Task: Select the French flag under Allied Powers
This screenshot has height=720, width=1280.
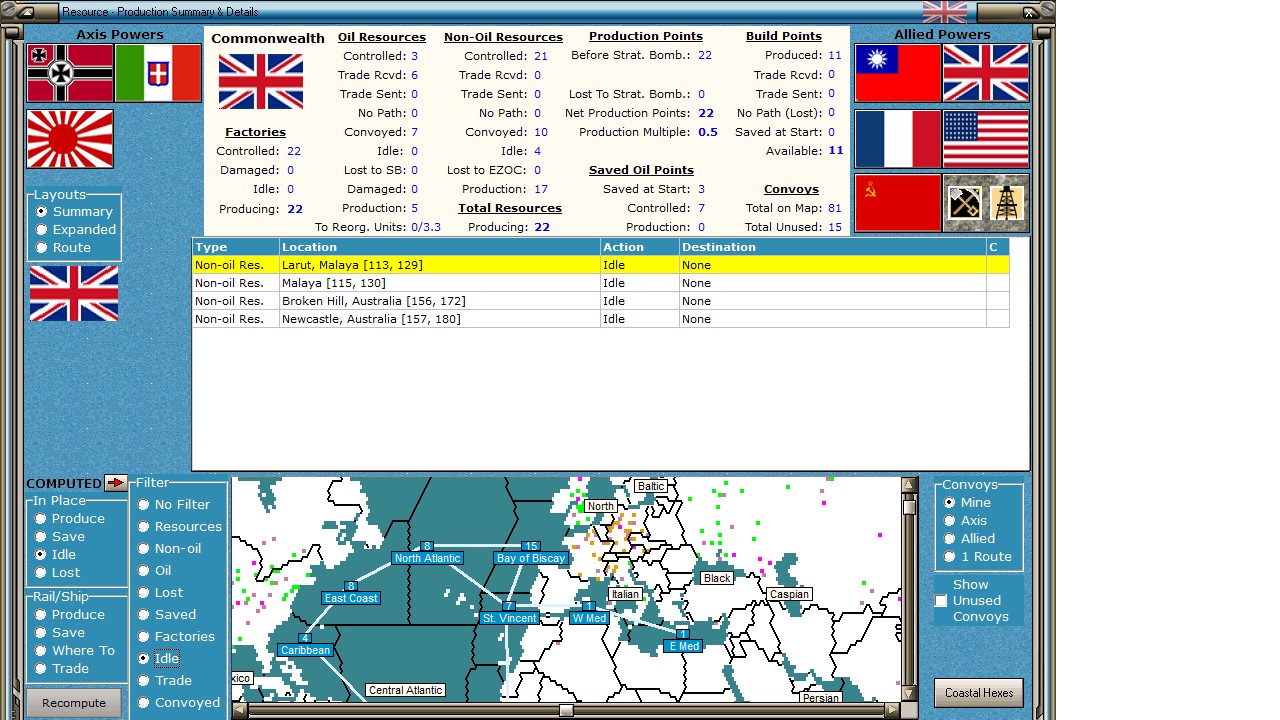Action: [898, 139]
